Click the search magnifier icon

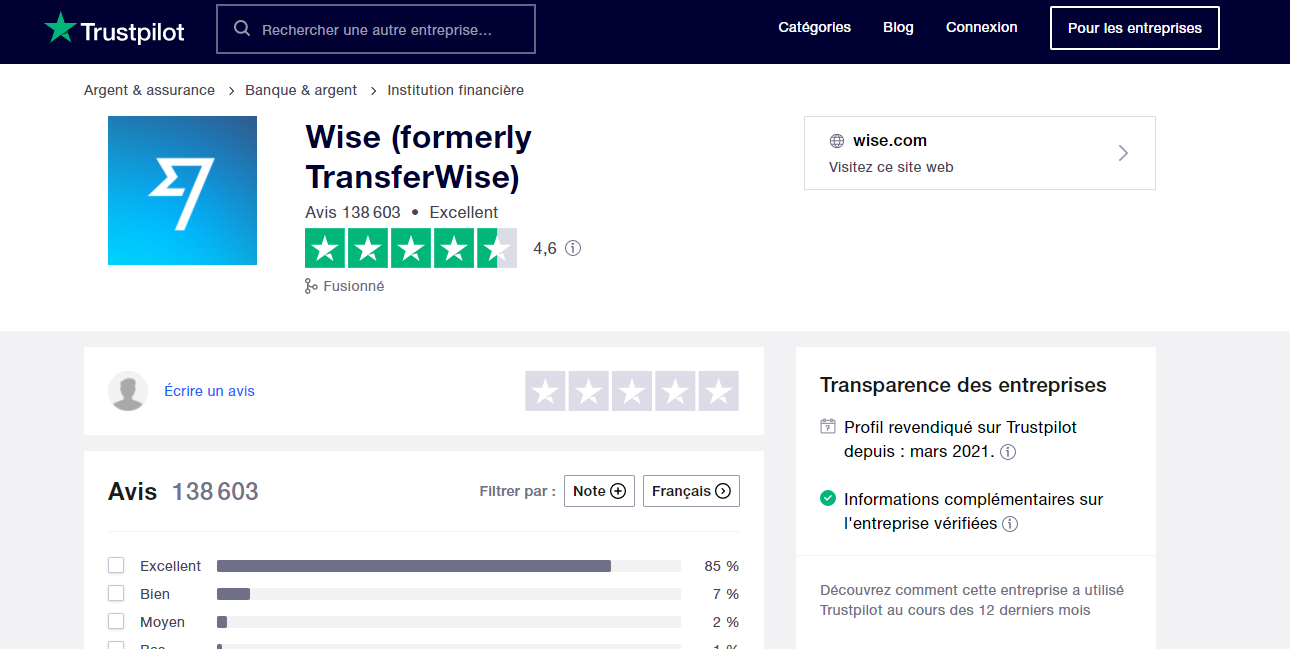coord(242,29)
